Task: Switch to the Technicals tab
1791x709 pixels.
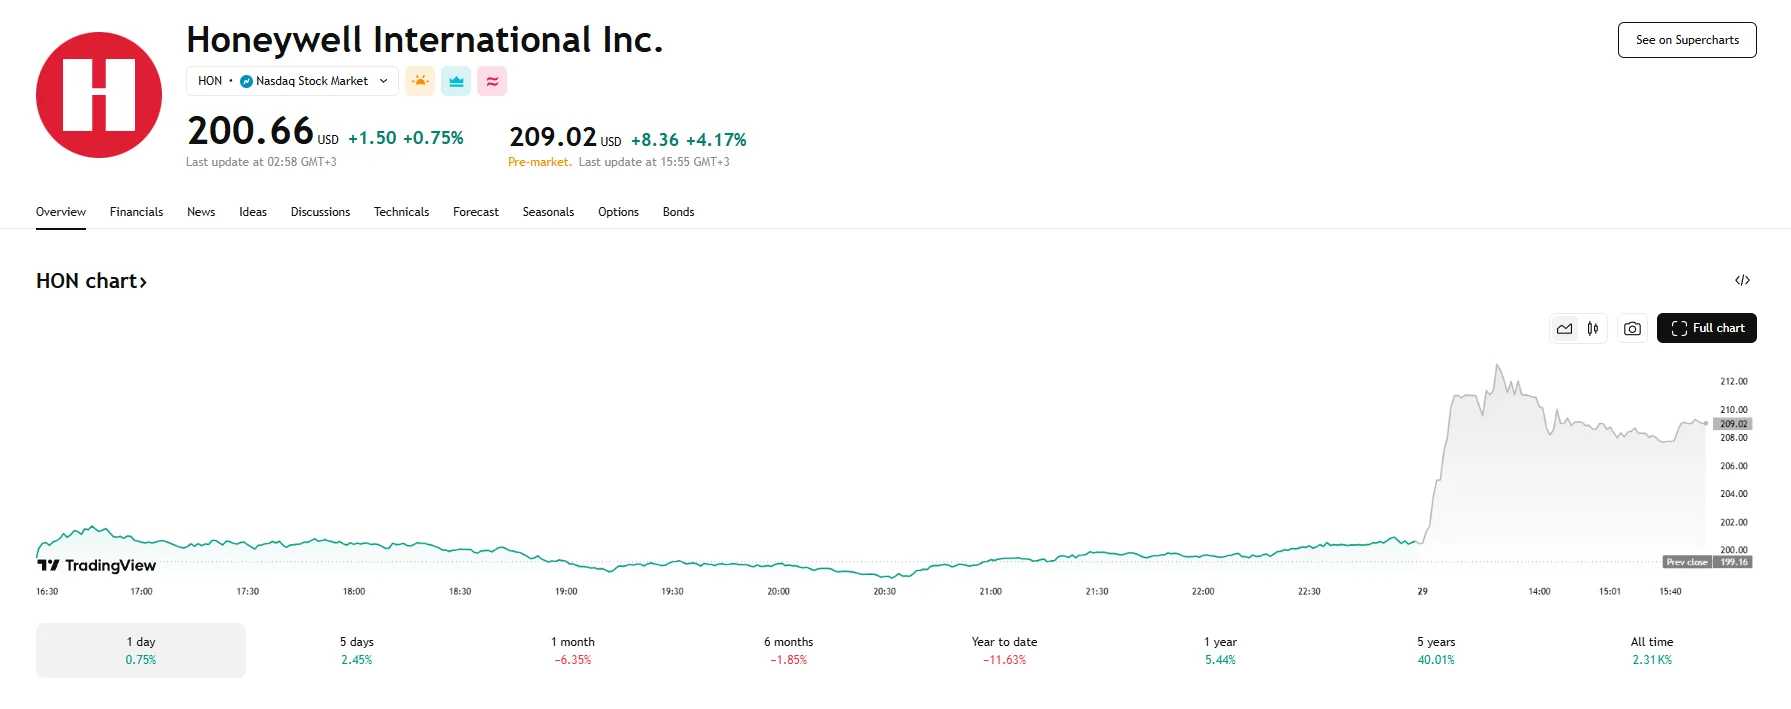Action: click(x=401, y=212)
